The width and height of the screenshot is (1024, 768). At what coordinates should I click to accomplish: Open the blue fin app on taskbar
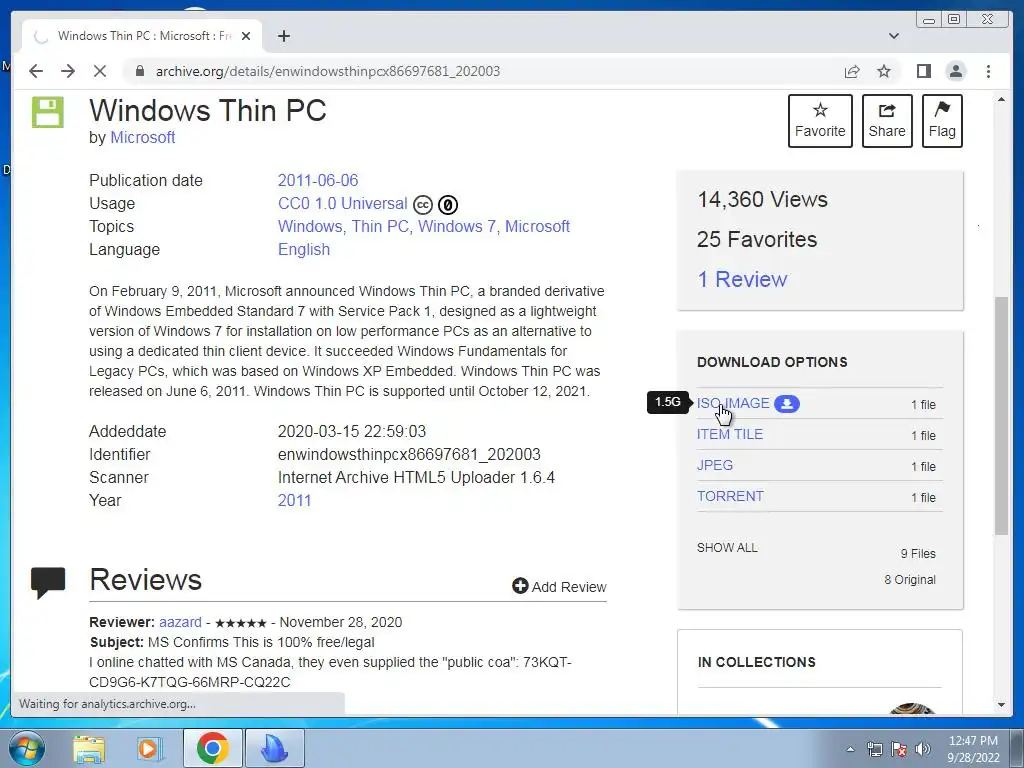coord(274,748)
